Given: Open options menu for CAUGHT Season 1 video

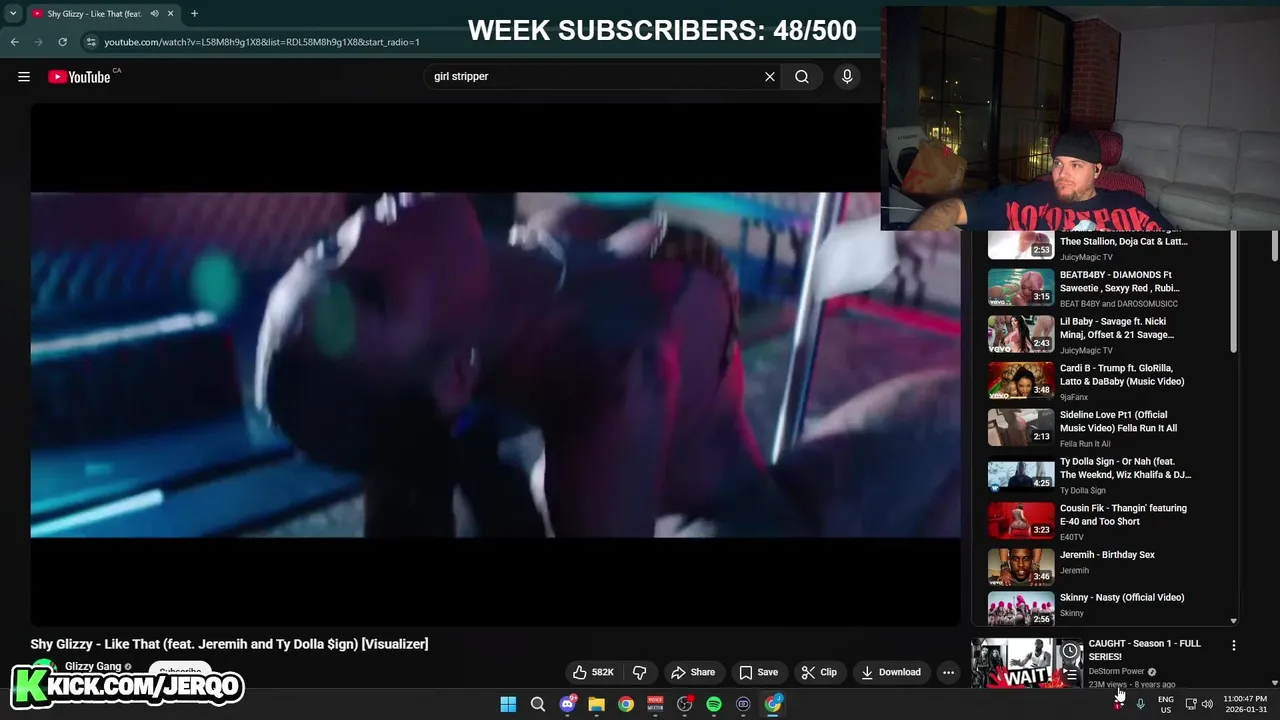Looking at the screenshot, I should pyautogui.click(x=1233, y=646).
